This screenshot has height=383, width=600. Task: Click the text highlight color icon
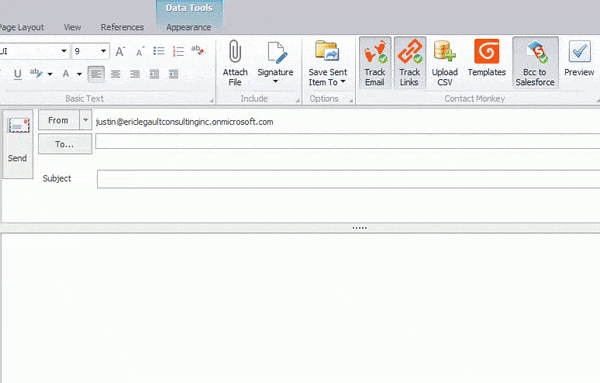coord(36,73)
